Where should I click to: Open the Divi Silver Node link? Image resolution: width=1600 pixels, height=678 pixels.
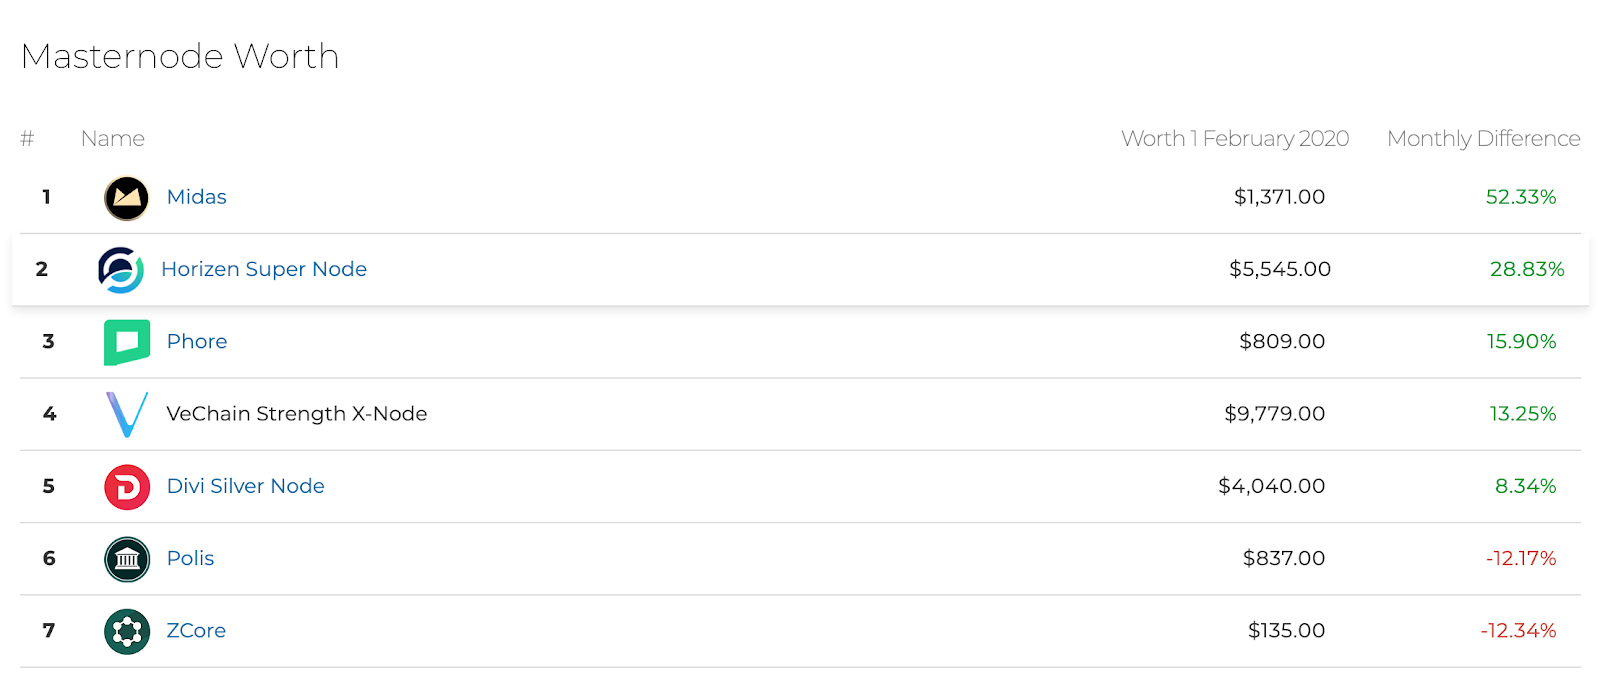tap(246, 486)
